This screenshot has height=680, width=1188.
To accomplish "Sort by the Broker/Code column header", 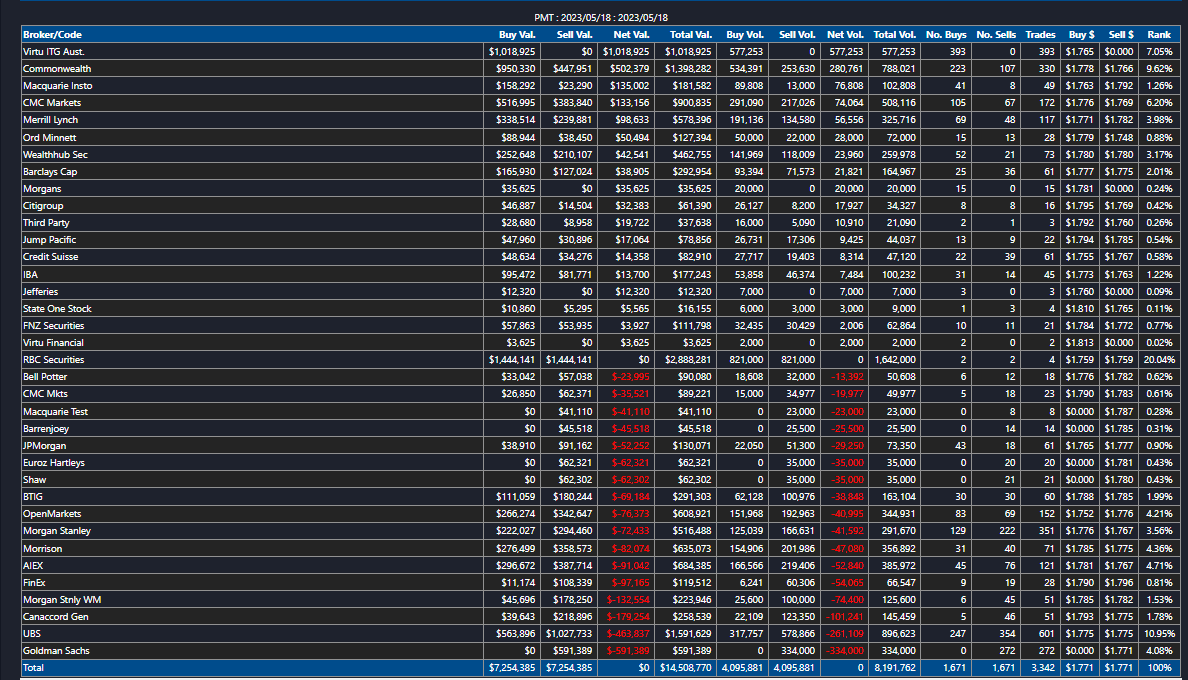I will pos(52,35).
